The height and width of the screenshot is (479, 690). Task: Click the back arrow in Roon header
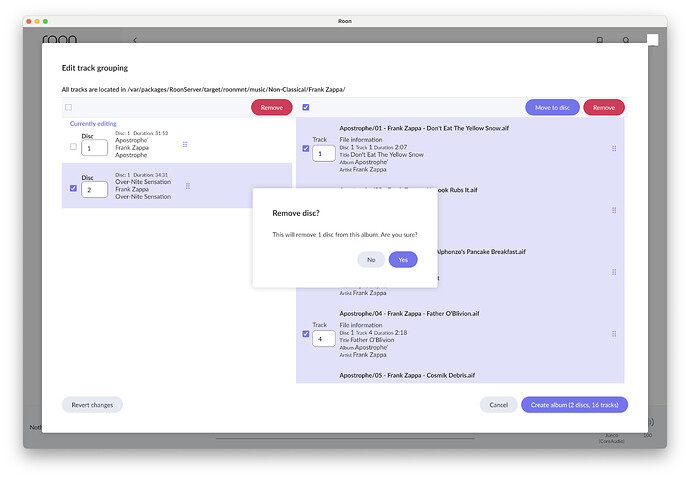[135, 41]
